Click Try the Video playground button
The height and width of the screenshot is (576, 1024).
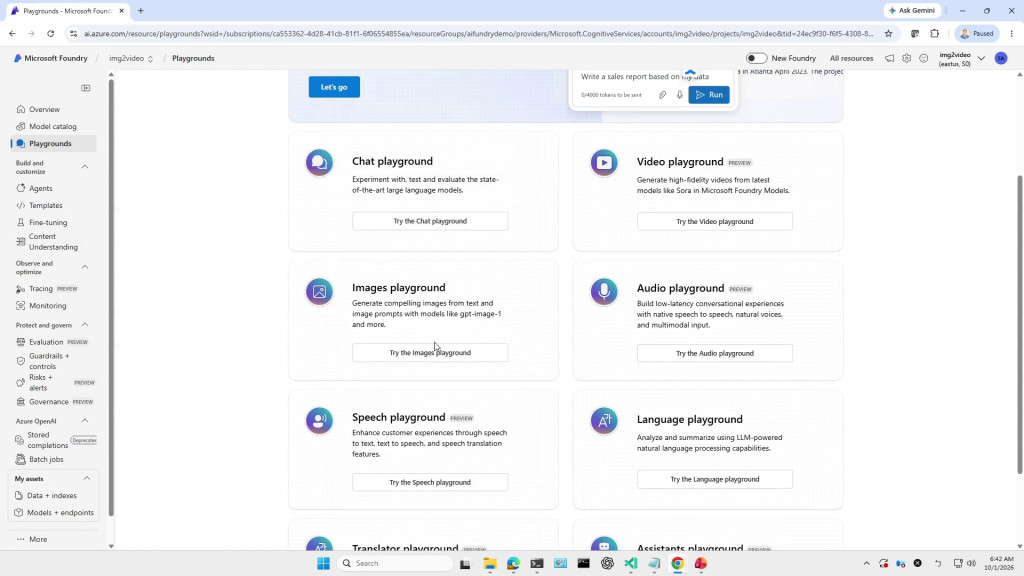coord(714,221)
